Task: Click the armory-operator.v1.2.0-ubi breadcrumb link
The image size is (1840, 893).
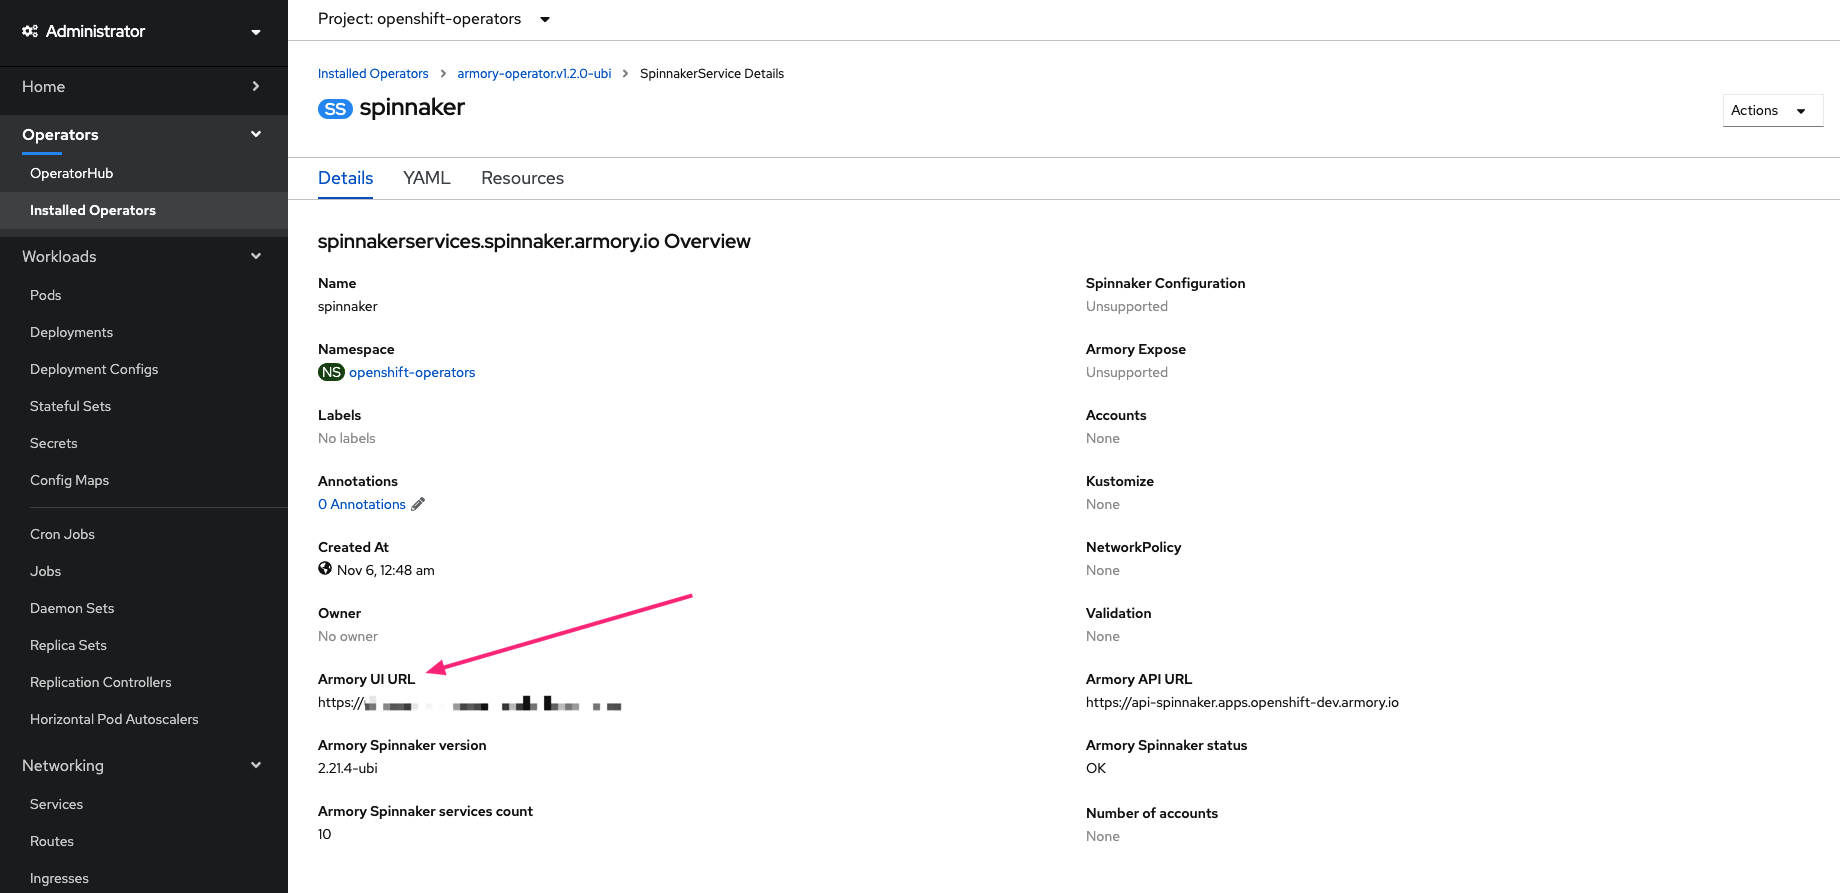Action: click(x=534, y=74)
